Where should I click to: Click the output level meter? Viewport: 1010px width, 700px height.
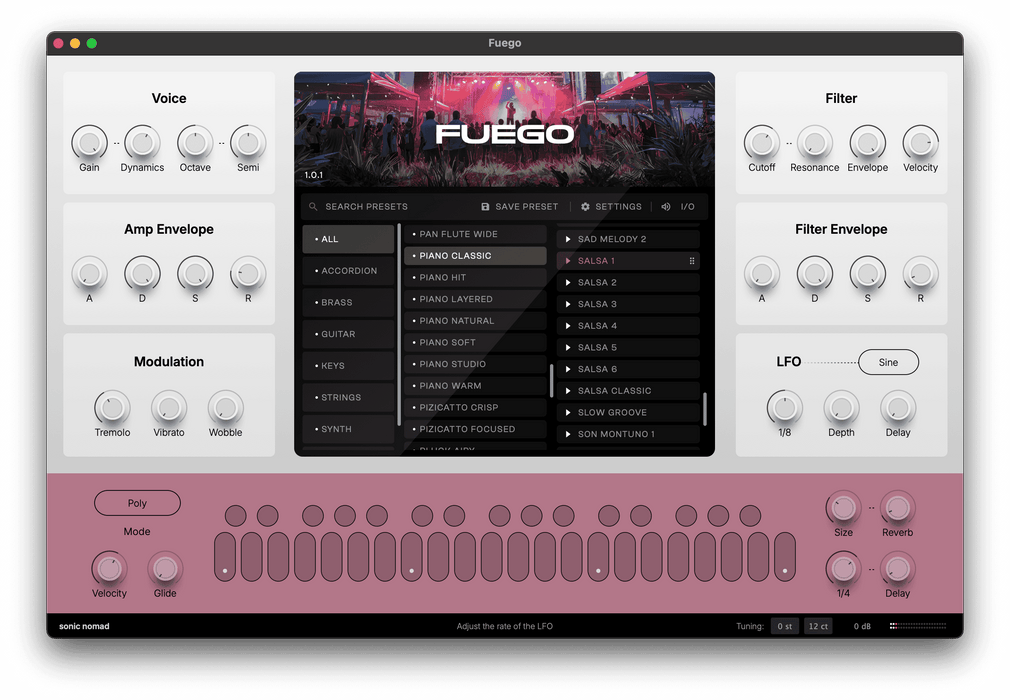[x=918, y=626]
